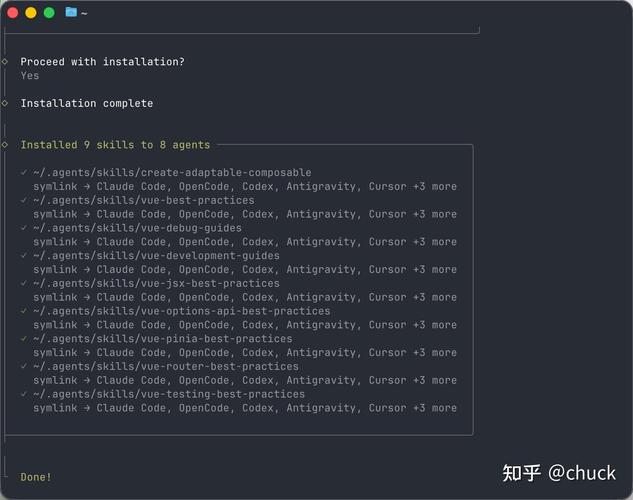
Task: Click the Yes answer under Proceed prompt
Action: 30,76
